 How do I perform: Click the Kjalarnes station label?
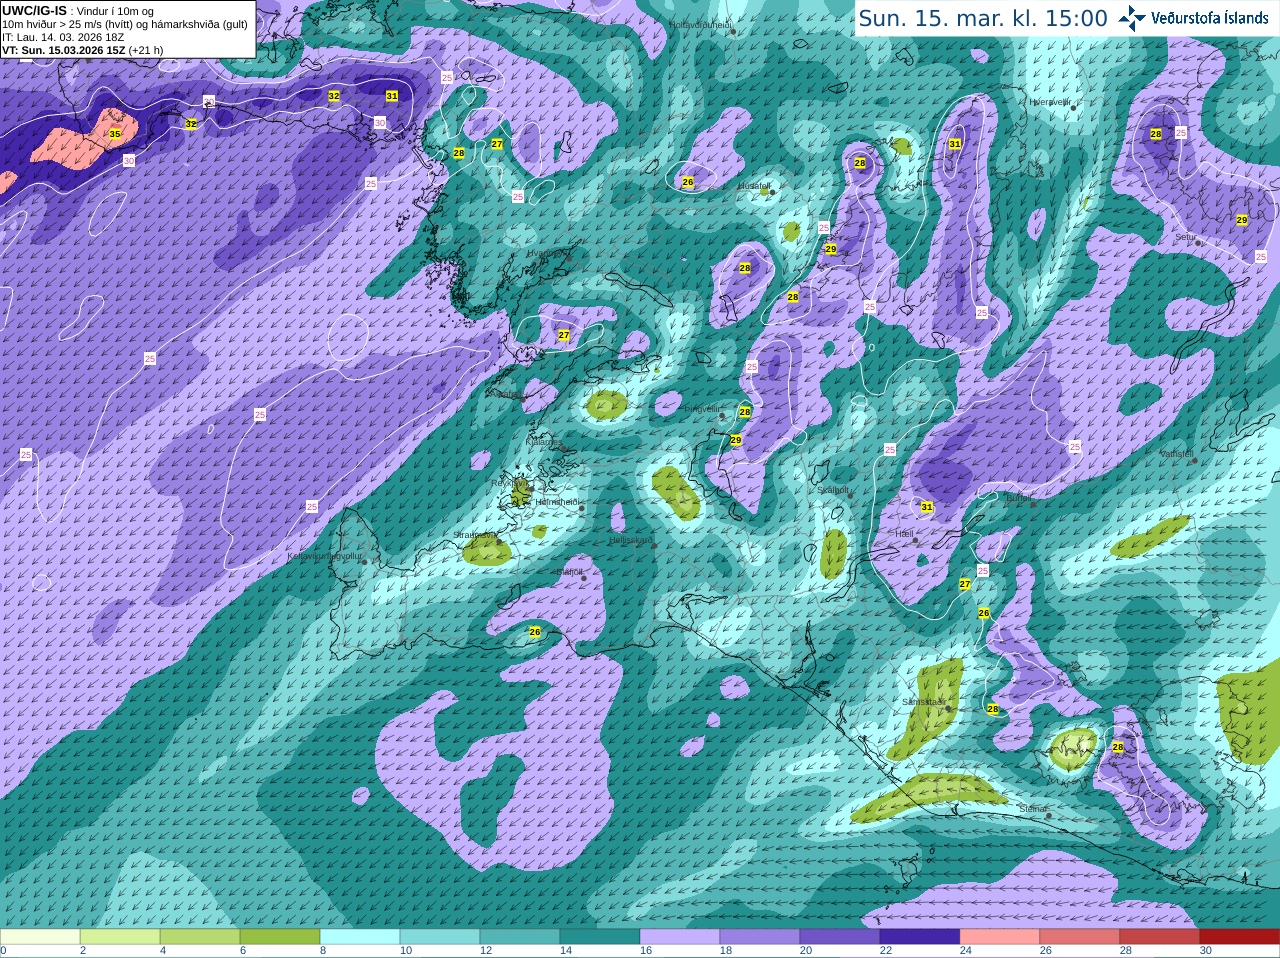click(x=544, y=441)
